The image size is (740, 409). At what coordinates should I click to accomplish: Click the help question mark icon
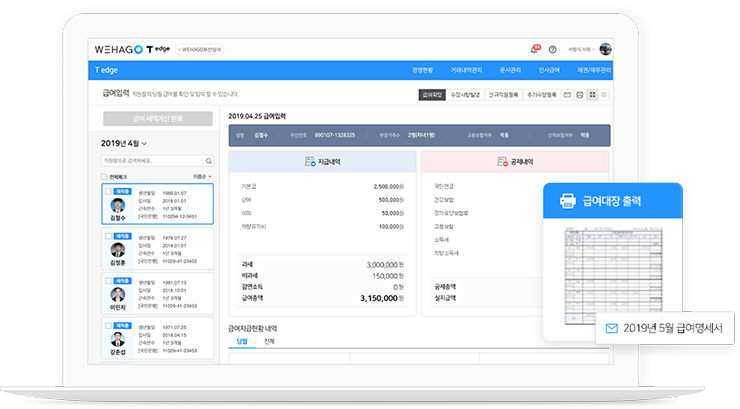(x=552, y=48)
